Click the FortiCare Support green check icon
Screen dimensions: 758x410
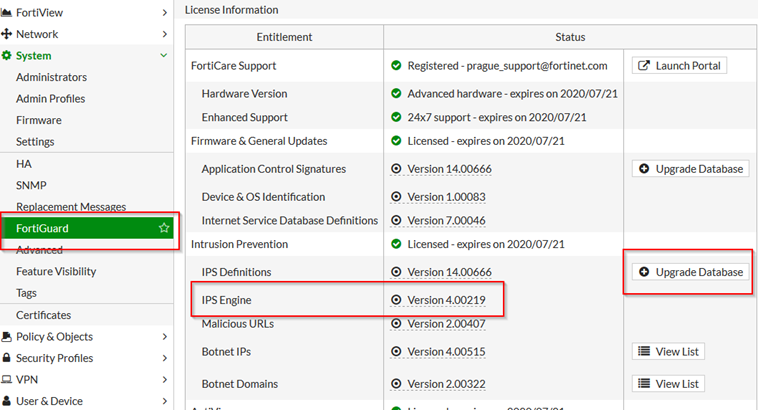tap(397, 66)
